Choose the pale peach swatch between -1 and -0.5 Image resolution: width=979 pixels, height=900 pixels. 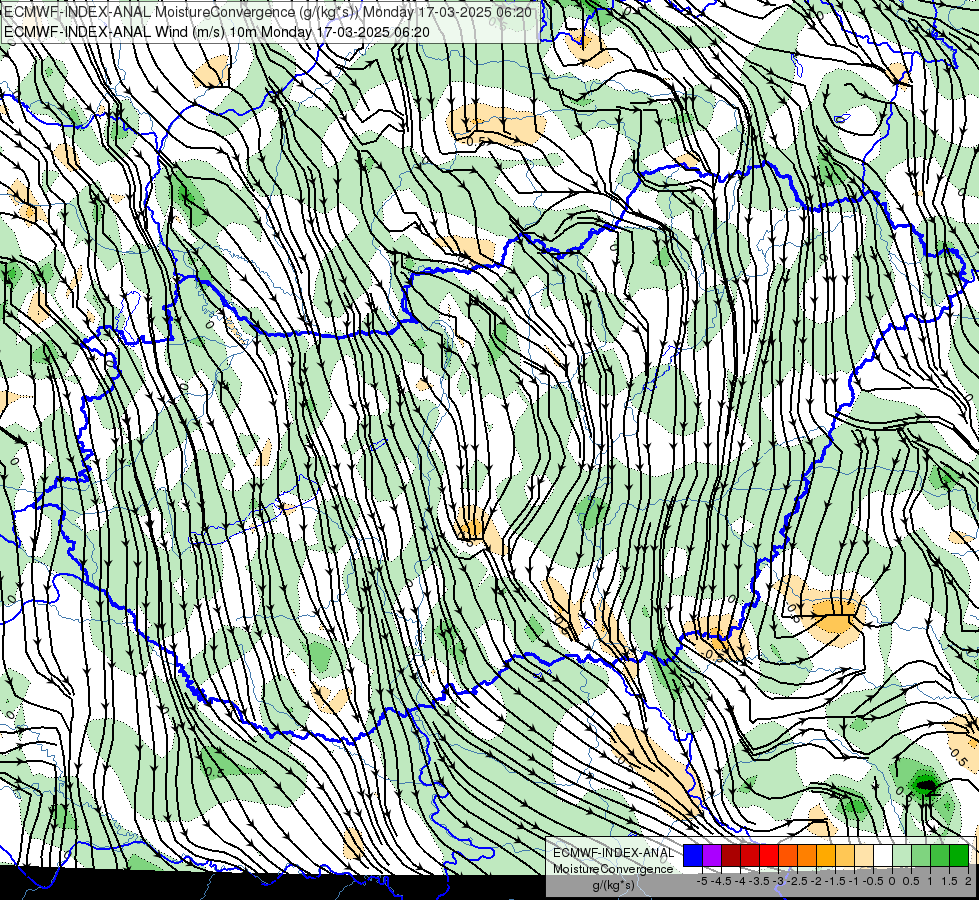click(863, 856)
